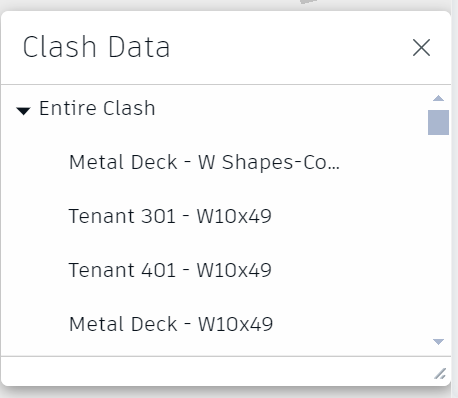The image size is (458, 398).
Task: Select Metal Deck - W Shapes-Co... entry
Action: (204, 162)
